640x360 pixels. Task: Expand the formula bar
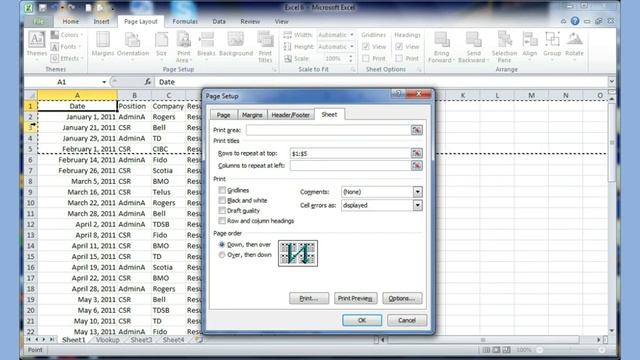[611, 82]
